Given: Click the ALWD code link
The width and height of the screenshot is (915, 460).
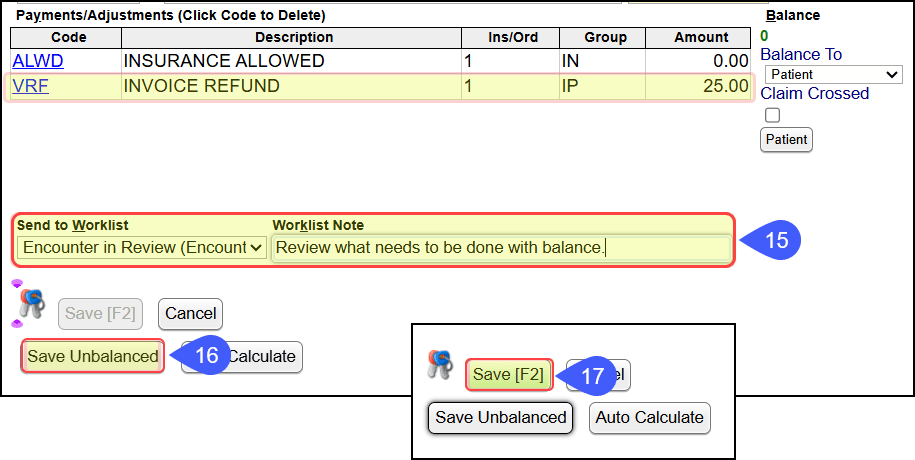Looking at the screenshot, I should 38,61.
